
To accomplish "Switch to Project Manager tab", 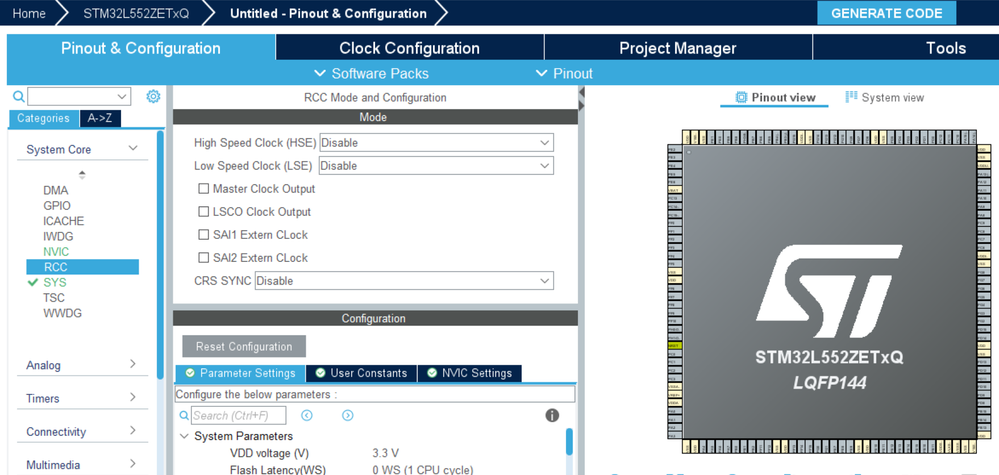I will pyautogui.click(x=678, y=48).
